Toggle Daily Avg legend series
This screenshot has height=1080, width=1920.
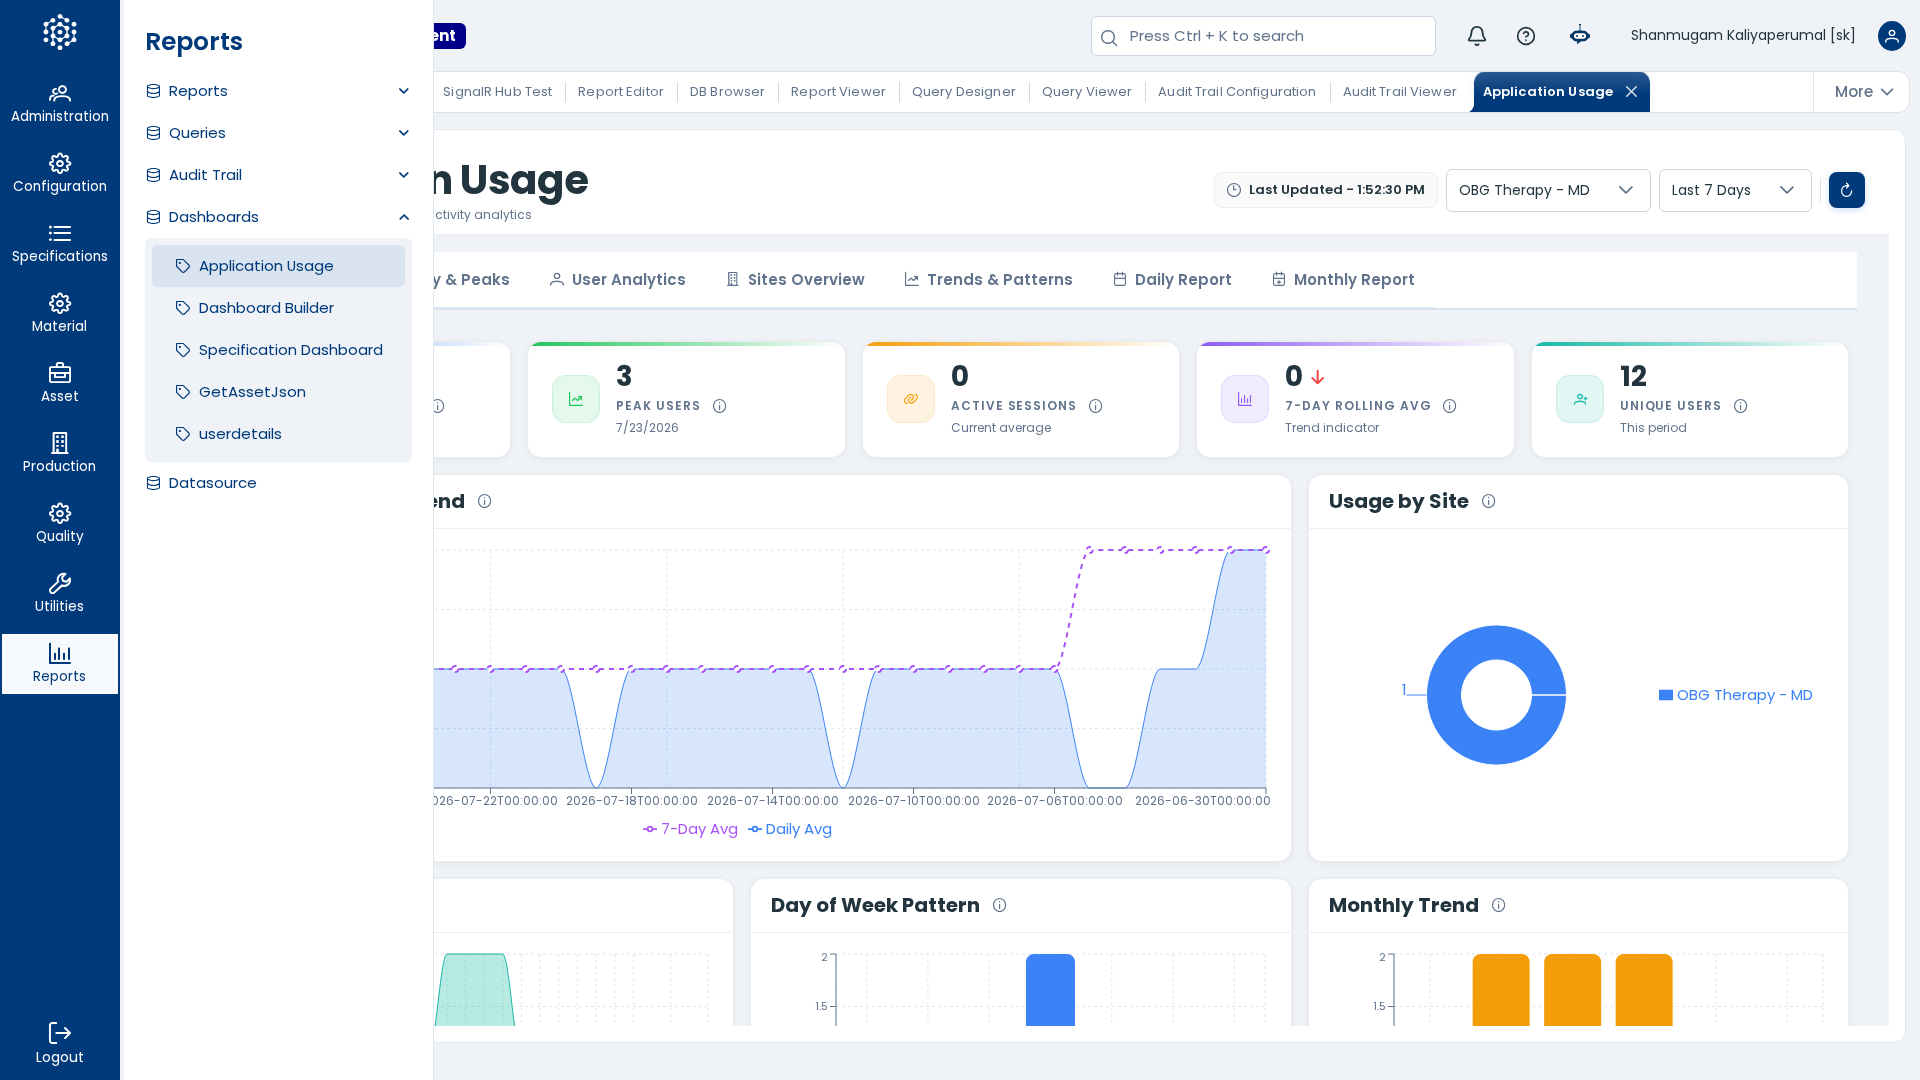pyautogui.click(x=790, y=829)
